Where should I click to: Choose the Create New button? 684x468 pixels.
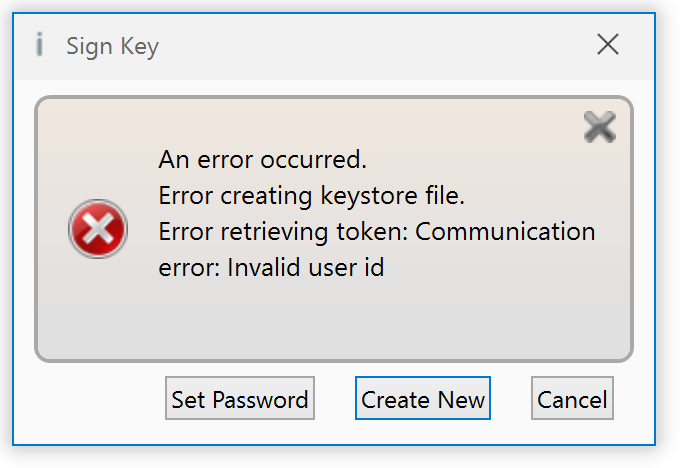(423, 400)
